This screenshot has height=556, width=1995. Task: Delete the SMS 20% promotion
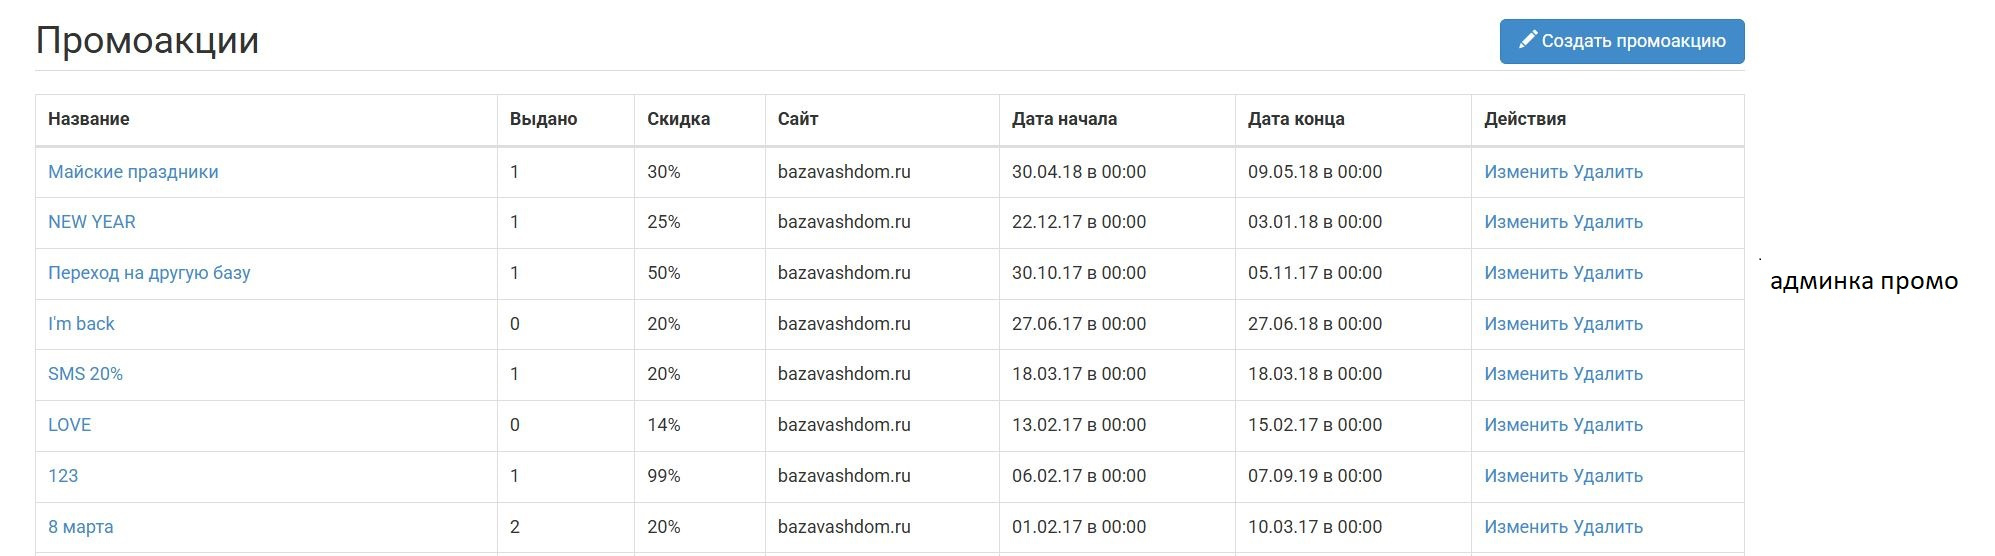point(1608,374)
